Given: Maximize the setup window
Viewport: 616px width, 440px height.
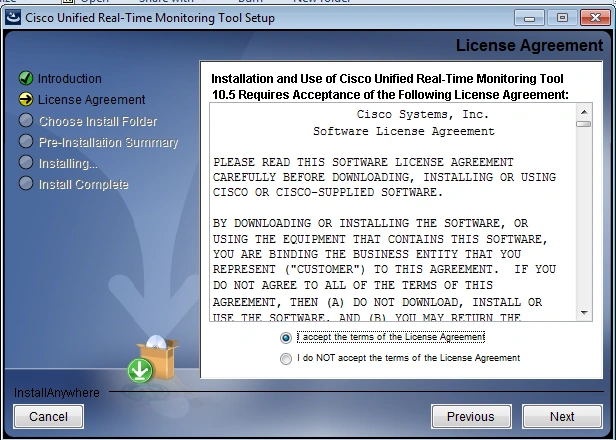Looking at the screenshot, I should coord(562,18).
